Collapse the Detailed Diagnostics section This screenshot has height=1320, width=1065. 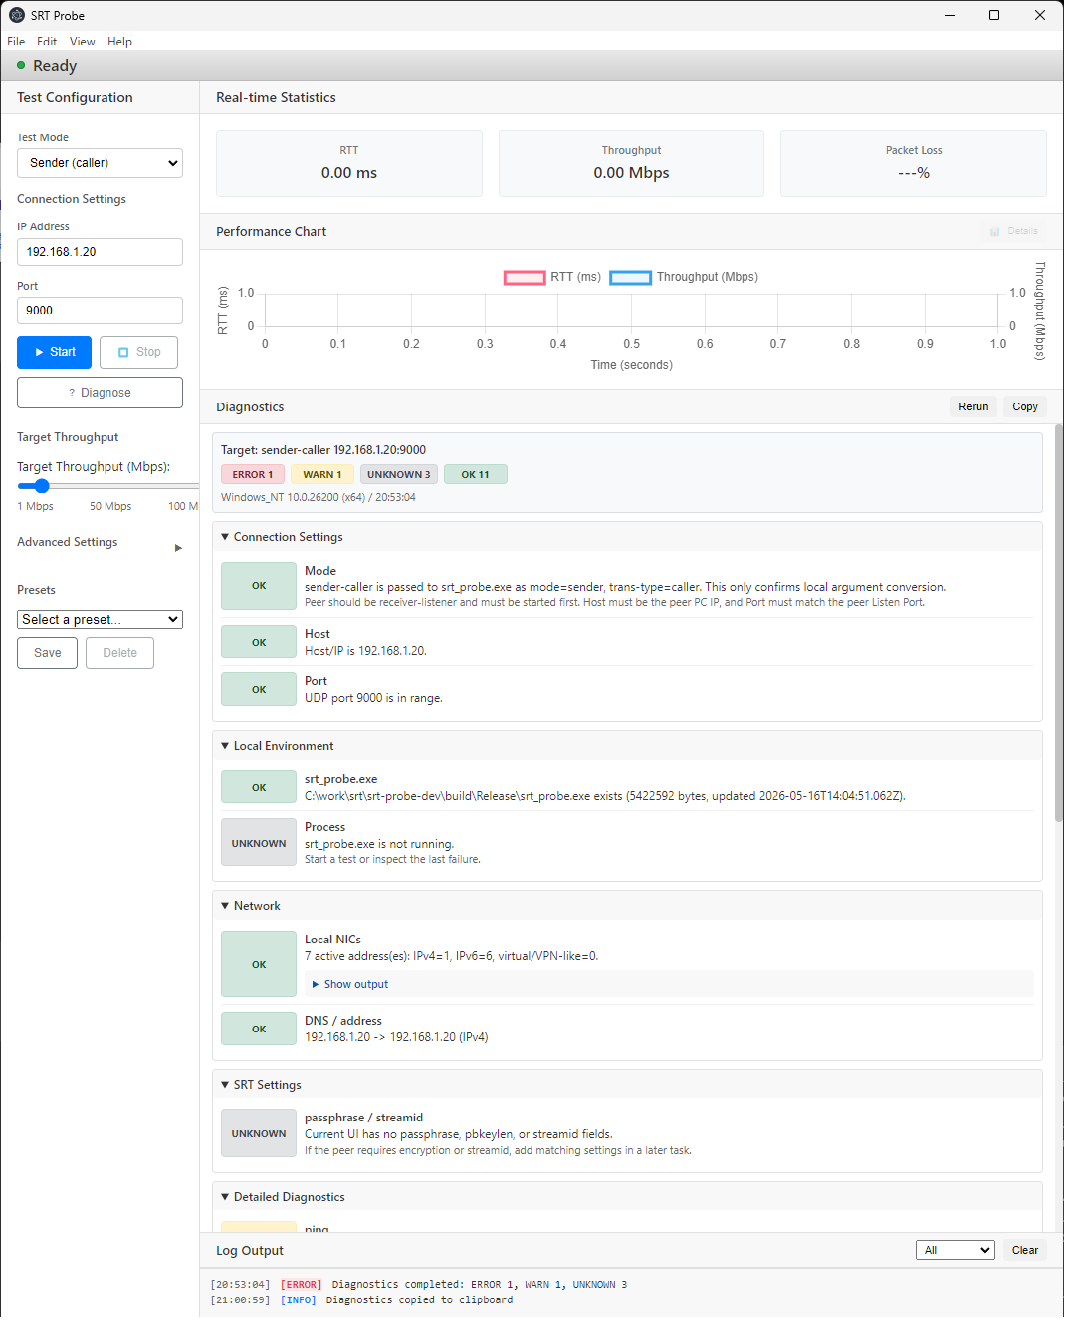click(x=225, y=1197)
